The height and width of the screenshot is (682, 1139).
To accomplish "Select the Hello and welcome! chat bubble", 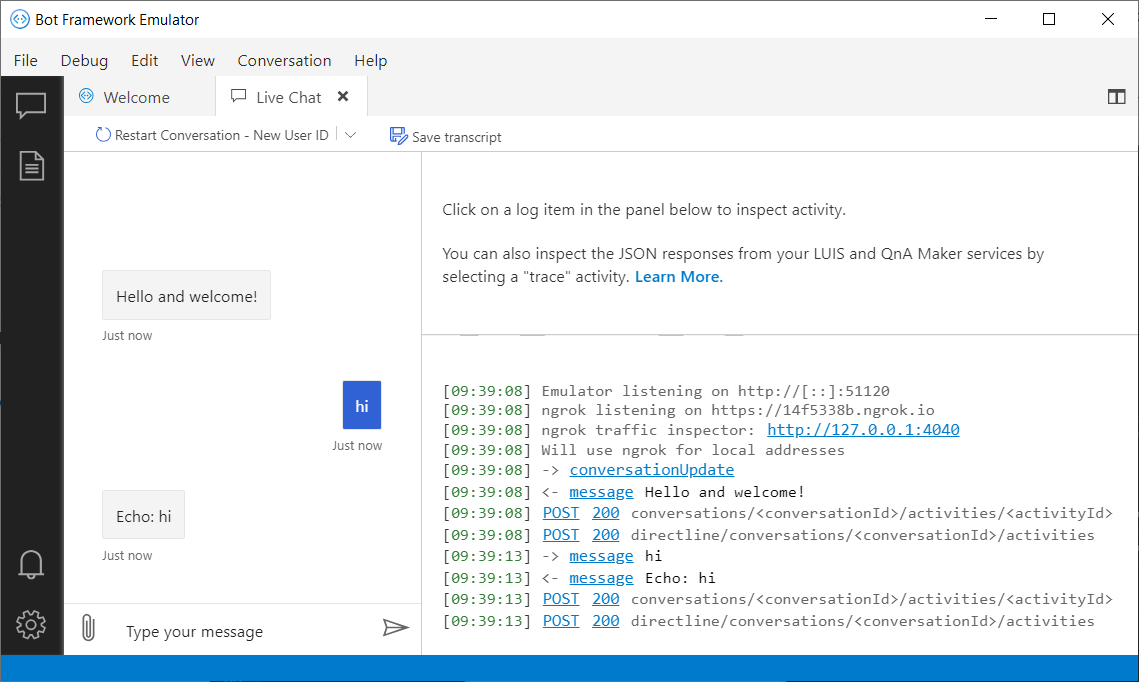I will 187,296.
